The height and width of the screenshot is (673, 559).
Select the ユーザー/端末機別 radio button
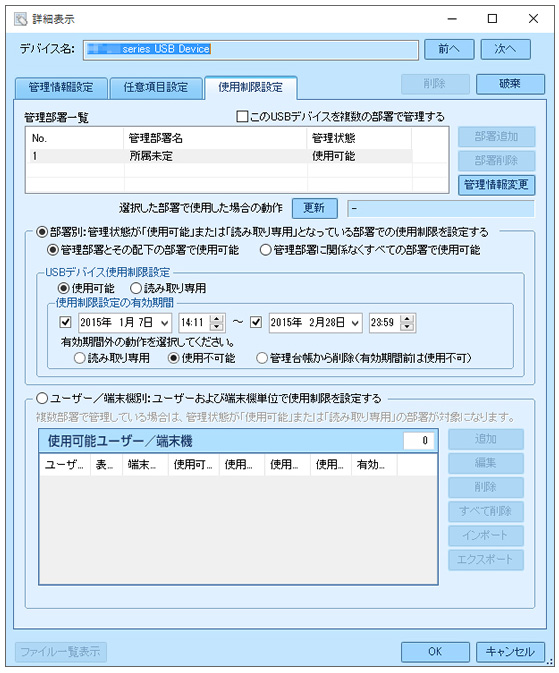[42, 398]
